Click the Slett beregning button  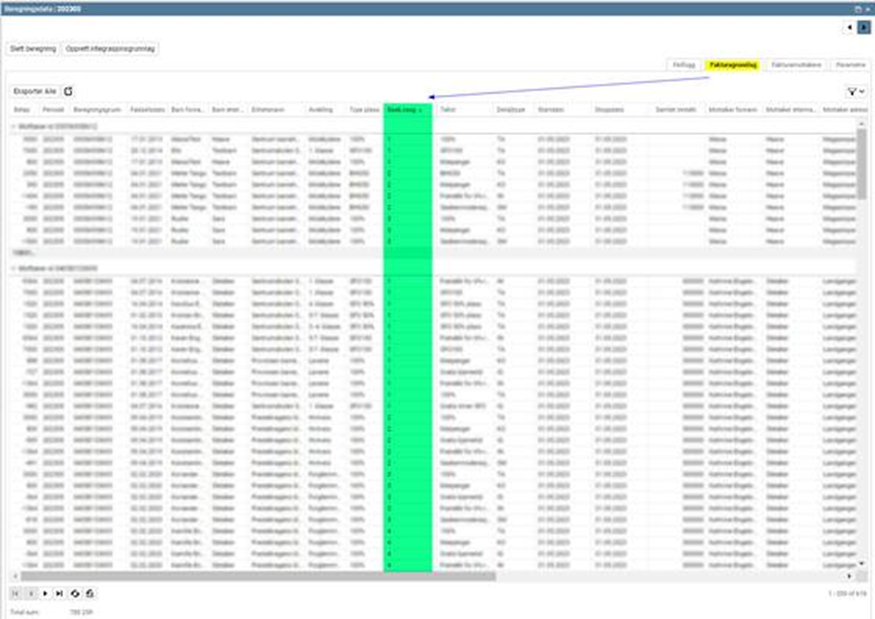(x=31, y=47)
